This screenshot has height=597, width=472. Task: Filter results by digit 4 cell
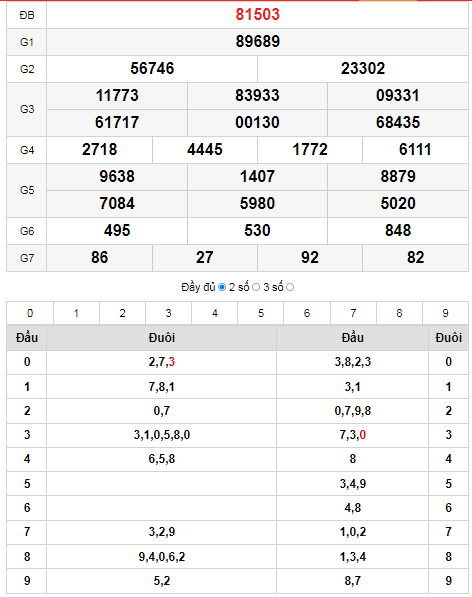(x=215, y=313)
